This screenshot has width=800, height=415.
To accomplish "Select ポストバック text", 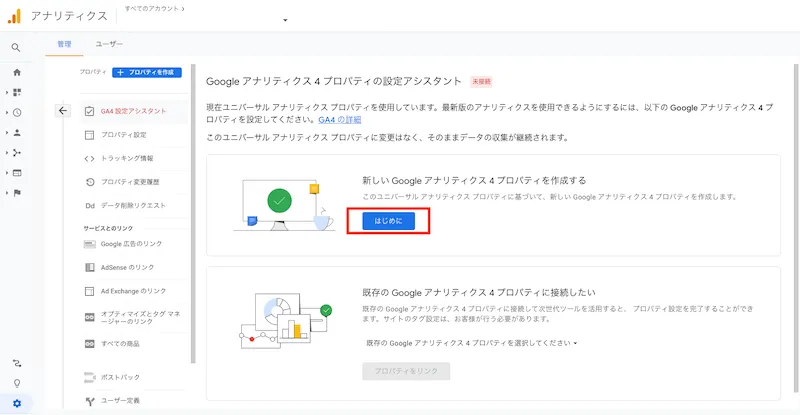I will point(120,377).
